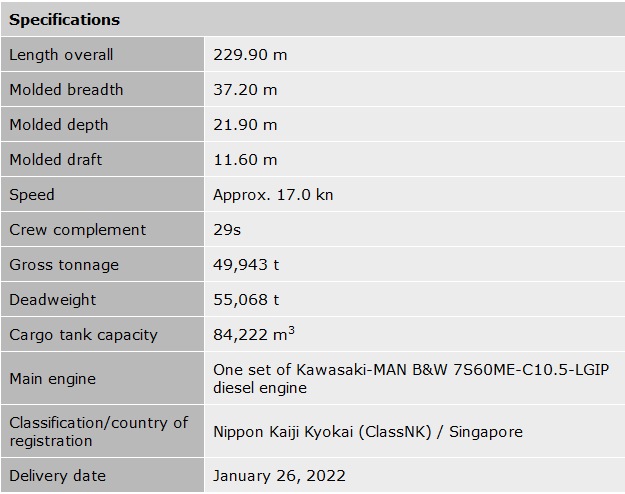The height and width of the screenshot is (494, 625).
Task: Select the Molded breadth label
Action: pos(66,90)
